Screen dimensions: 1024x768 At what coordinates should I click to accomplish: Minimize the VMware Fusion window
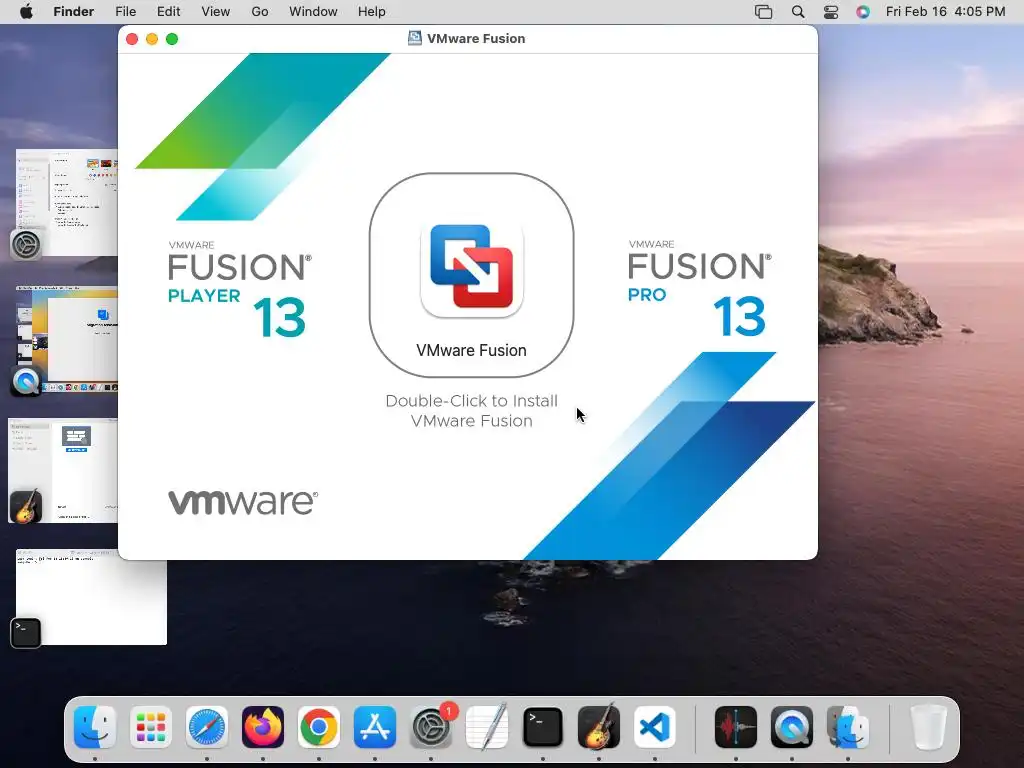tap(152, 39)
